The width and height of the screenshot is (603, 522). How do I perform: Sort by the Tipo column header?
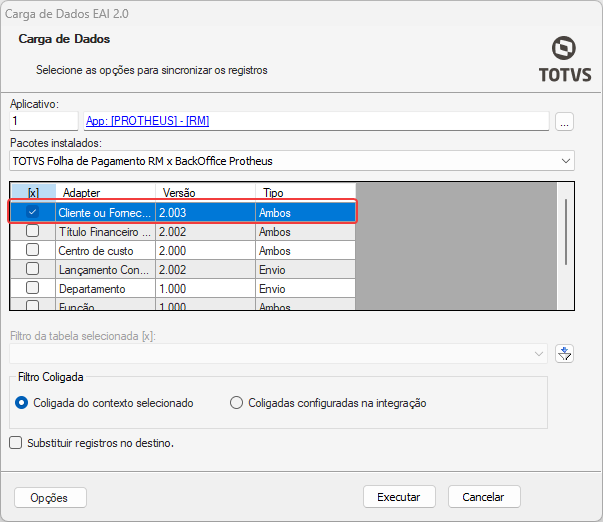305,192
